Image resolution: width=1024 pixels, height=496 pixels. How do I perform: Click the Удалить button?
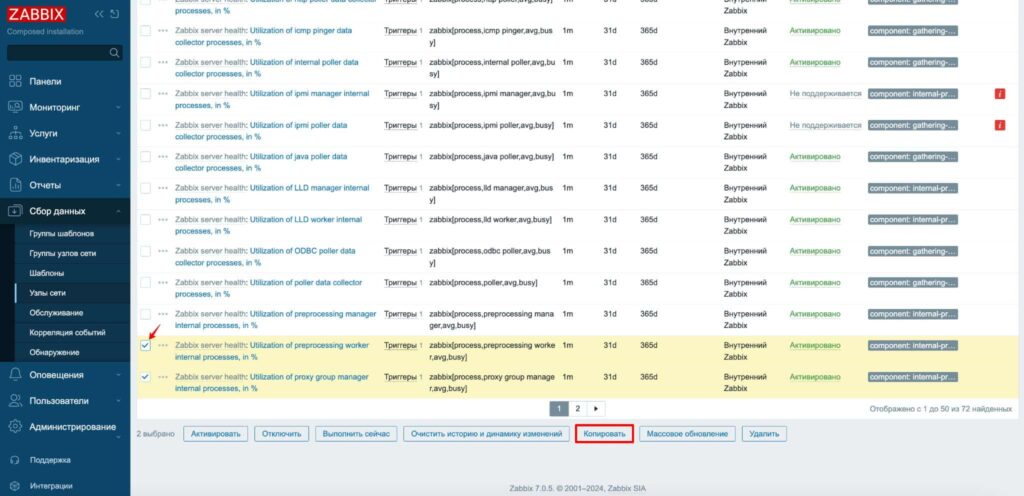(764, 434)
